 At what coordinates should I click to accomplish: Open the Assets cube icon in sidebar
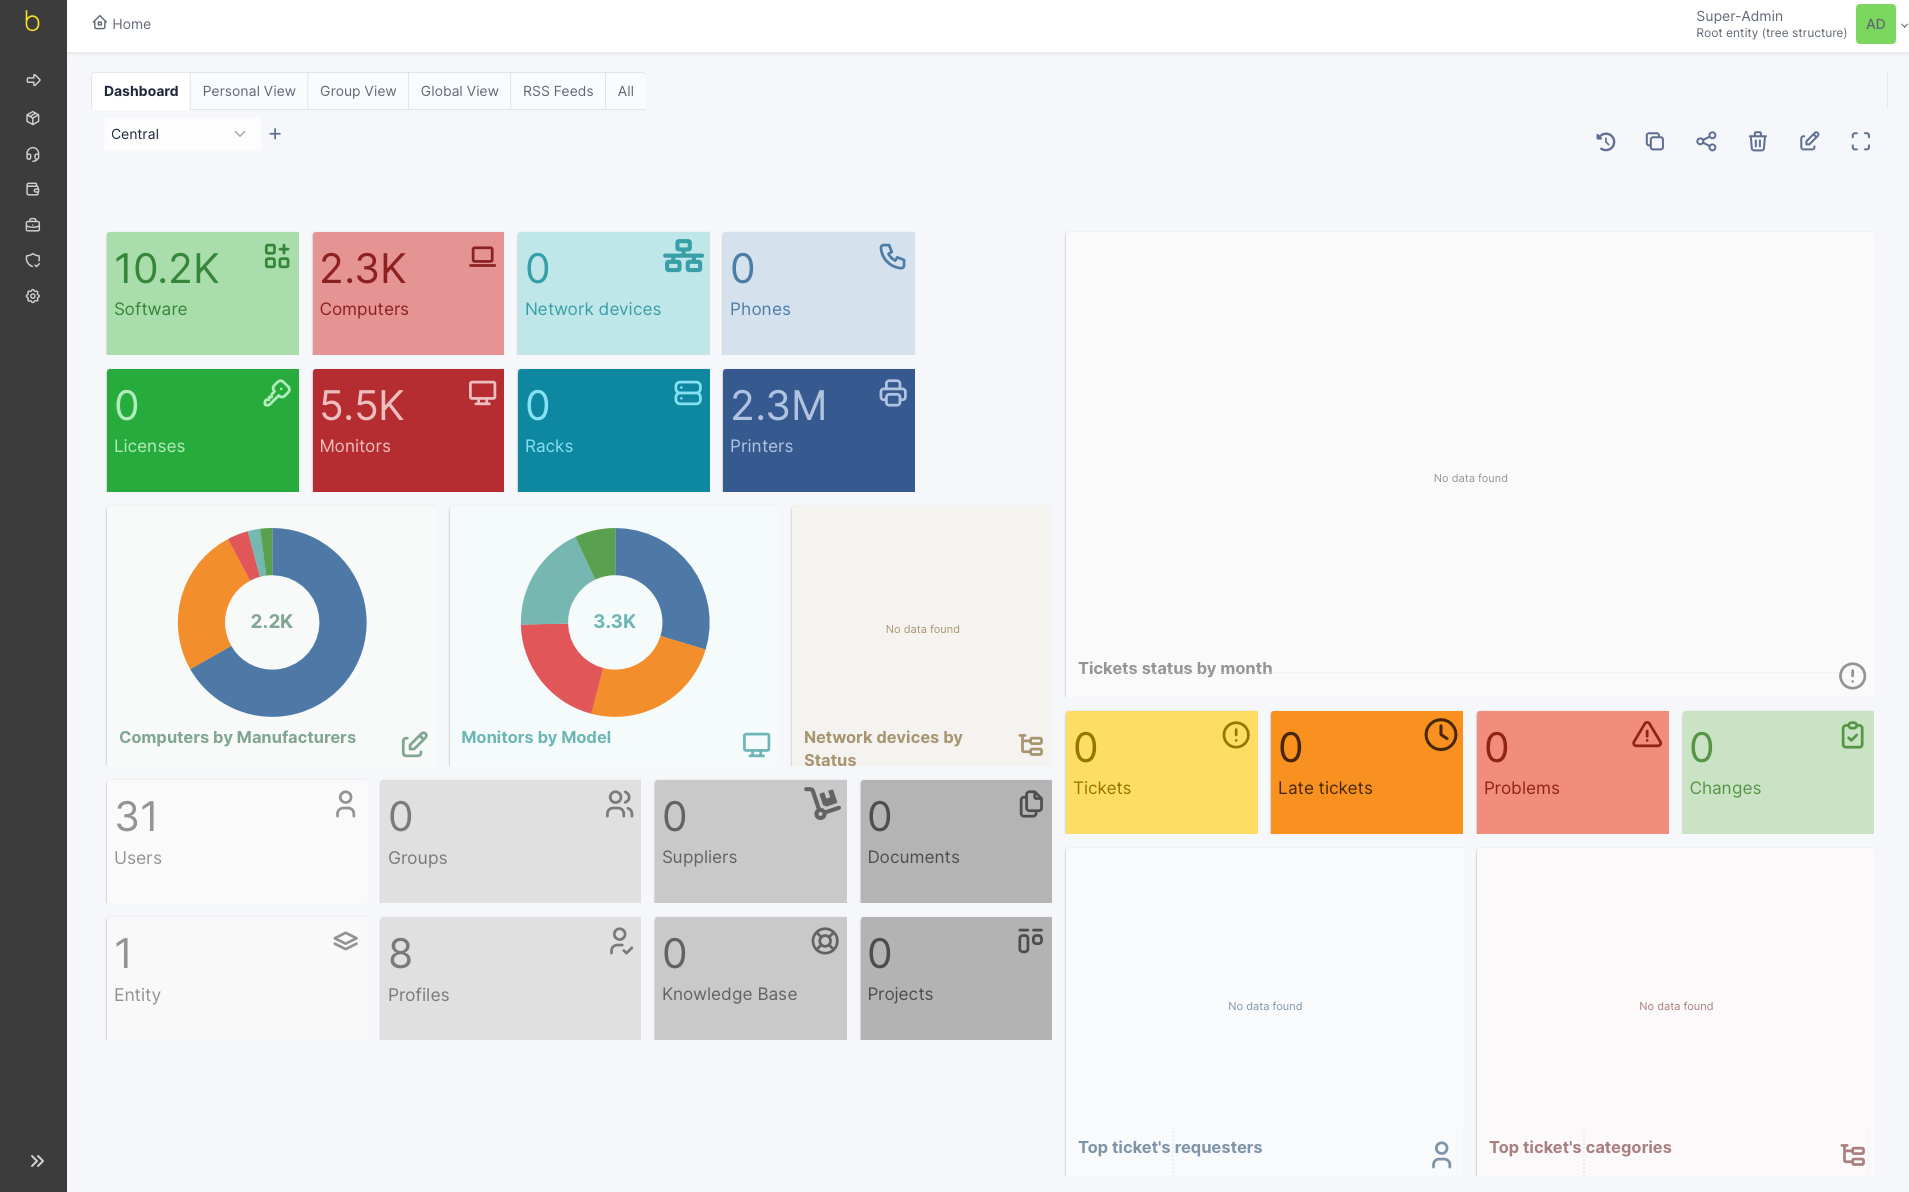33,118
